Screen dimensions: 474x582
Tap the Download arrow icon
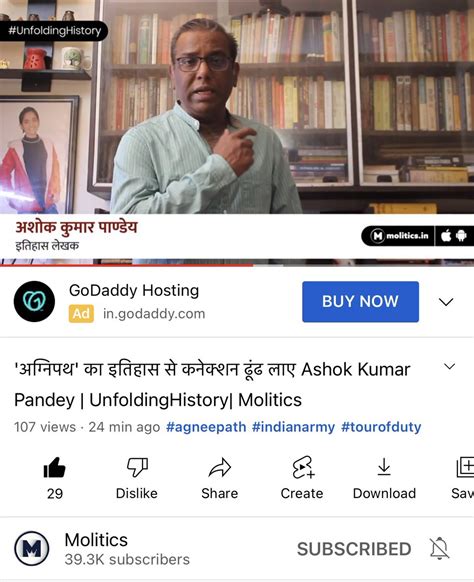click(x=384, y=467)
